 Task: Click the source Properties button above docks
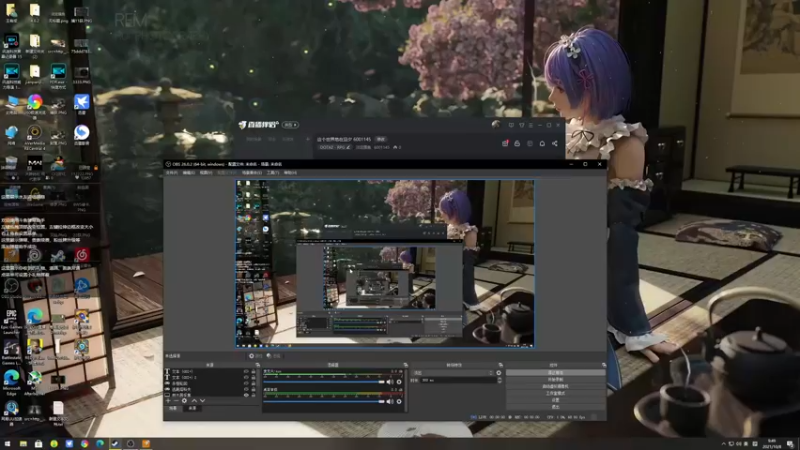click(x=256, y=356)
